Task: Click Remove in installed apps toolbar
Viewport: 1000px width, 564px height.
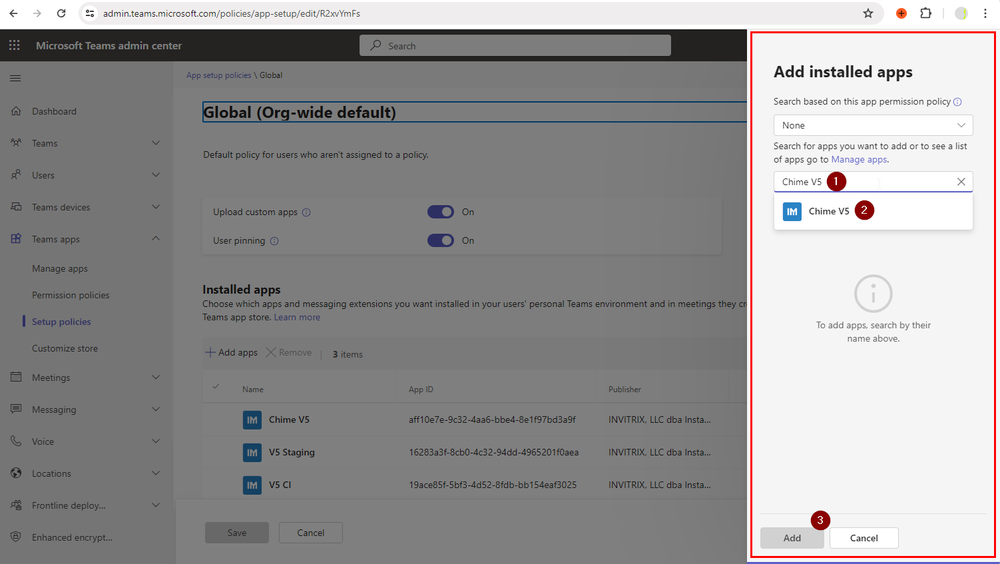Action: [x=289, y=352]
